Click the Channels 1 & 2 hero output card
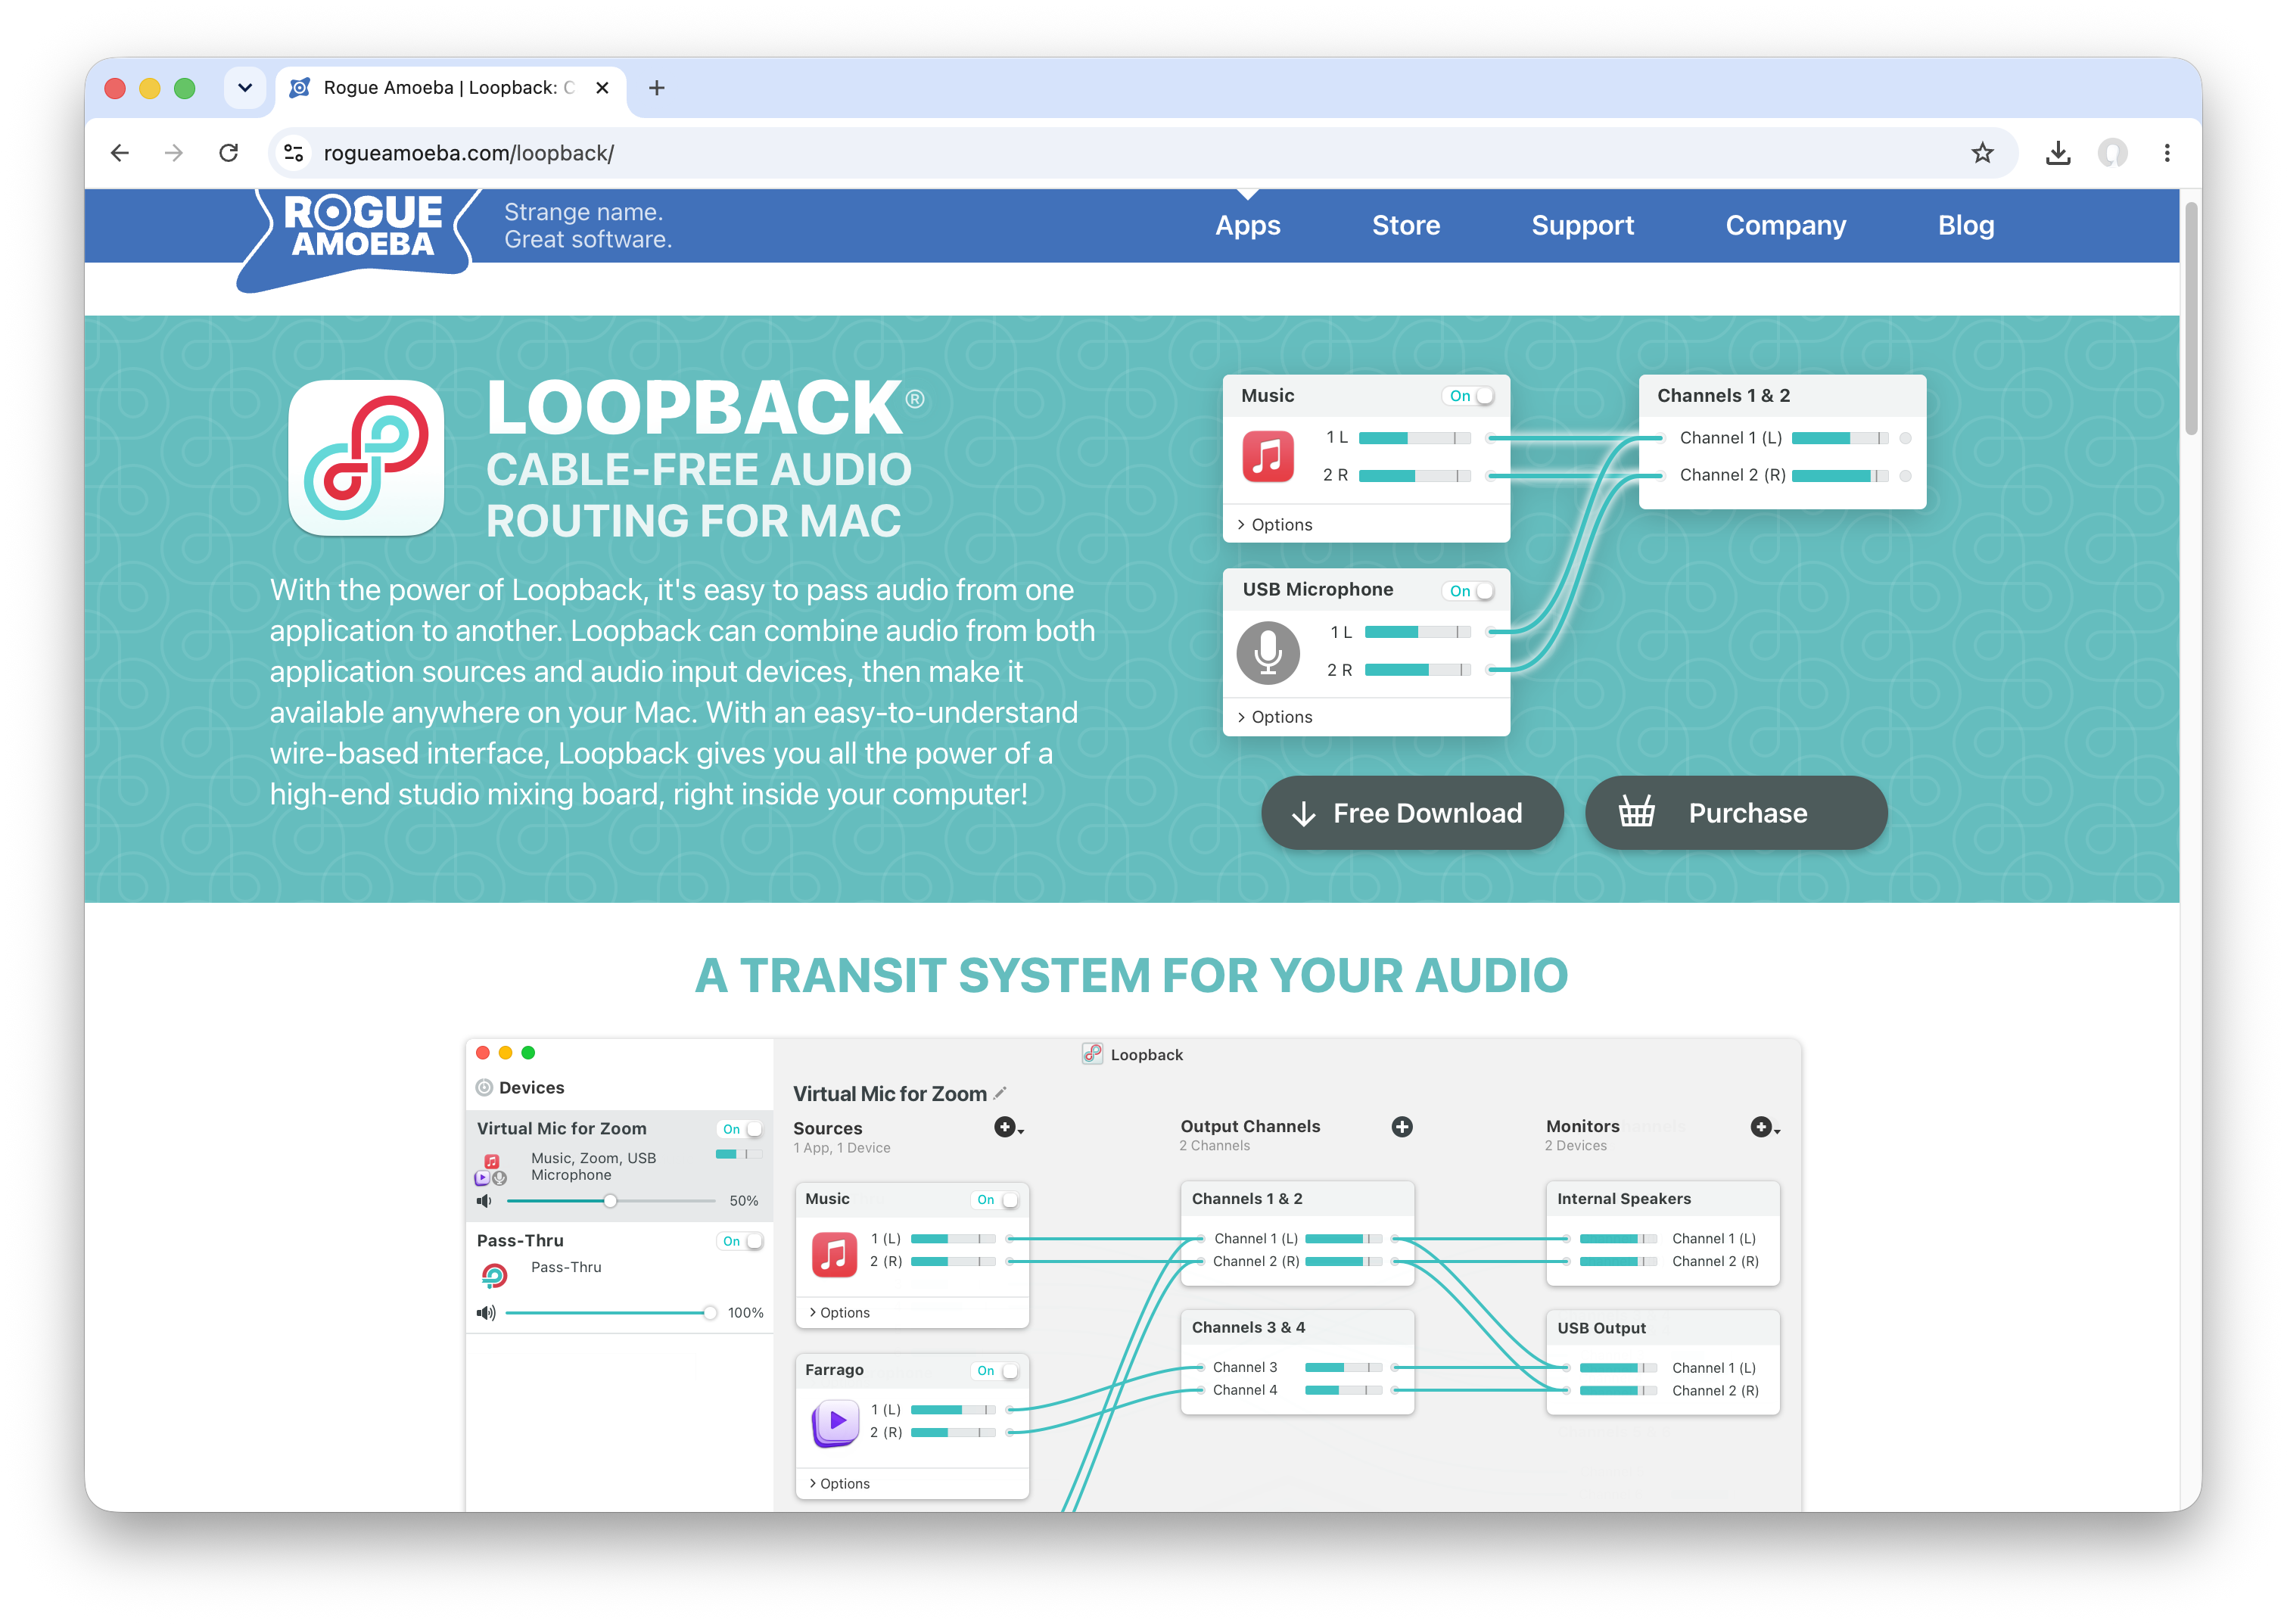This screenshot has width=2287, height=1624. (1782, 441)
